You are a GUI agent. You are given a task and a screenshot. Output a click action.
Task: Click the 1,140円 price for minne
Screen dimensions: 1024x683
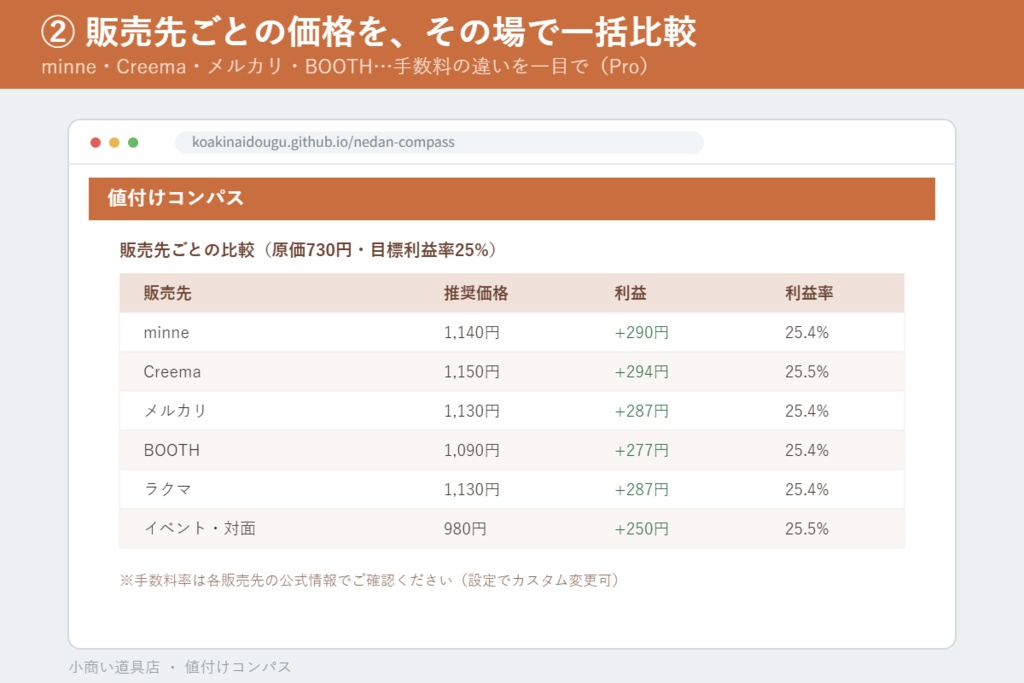(x=472, y=332)
